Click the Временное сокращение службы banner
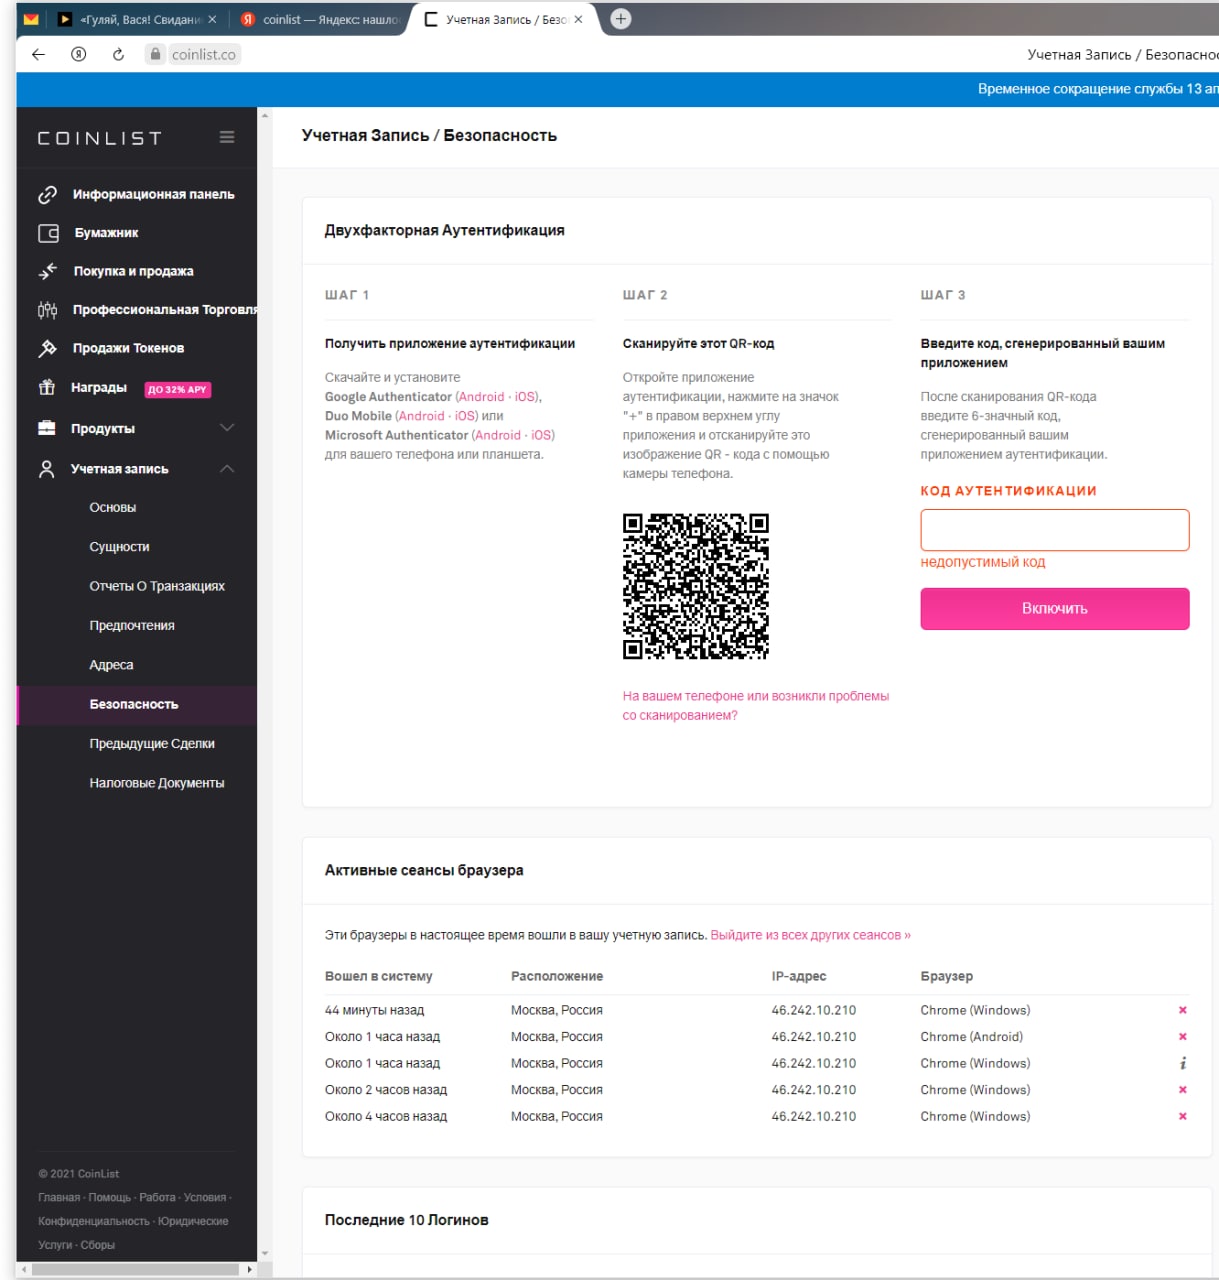This screenshot has width=1219, height=1280. [x=1097, y=89]
